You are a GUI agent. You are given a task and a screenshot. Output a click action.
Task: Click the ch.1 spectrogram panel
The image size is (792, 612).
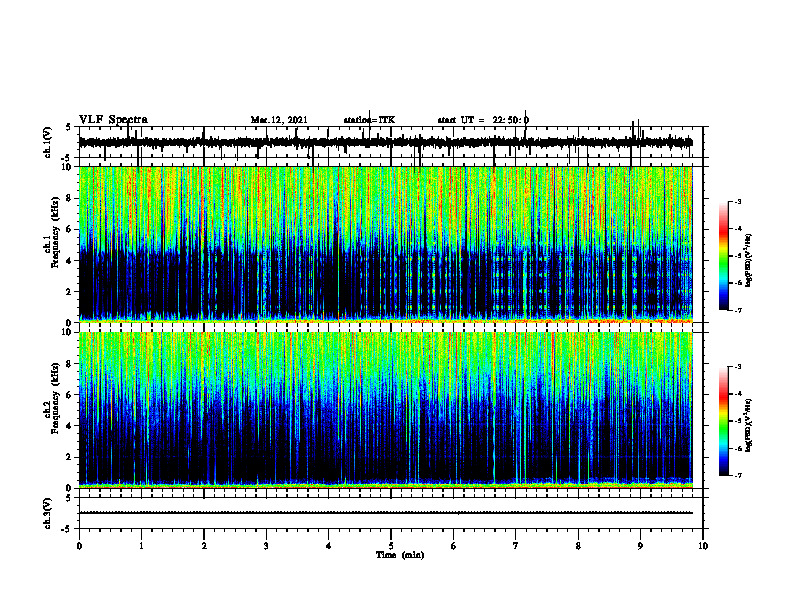click(386, 244)
